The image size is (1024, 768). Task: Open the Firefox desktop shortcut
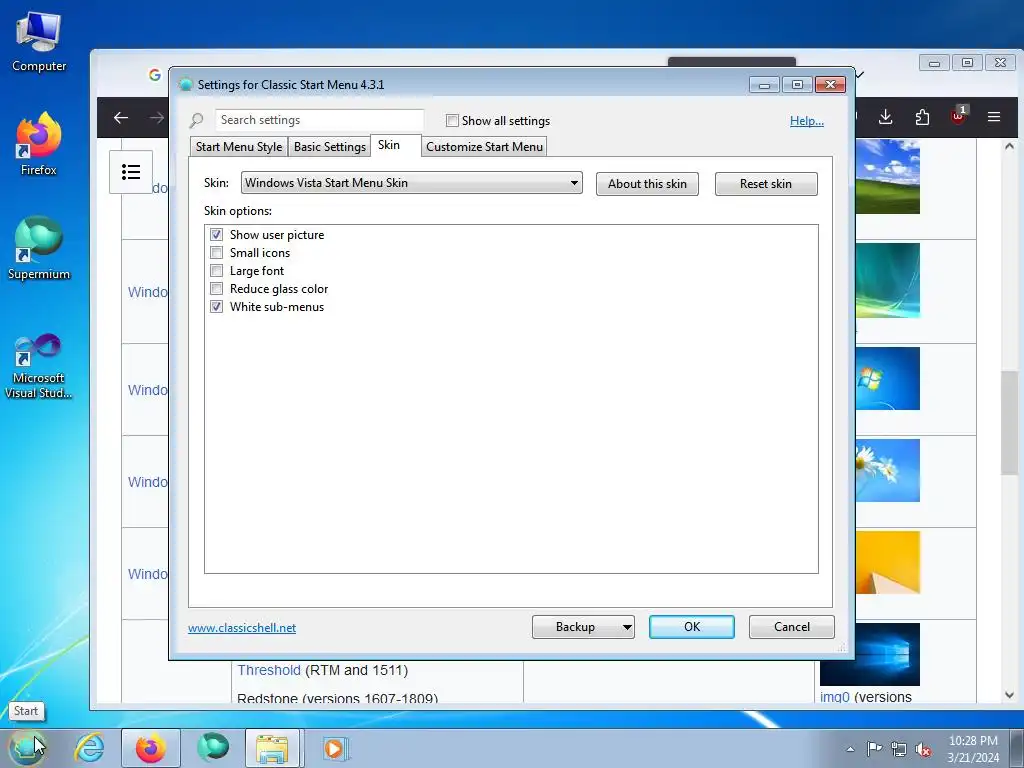coord(39,144)
